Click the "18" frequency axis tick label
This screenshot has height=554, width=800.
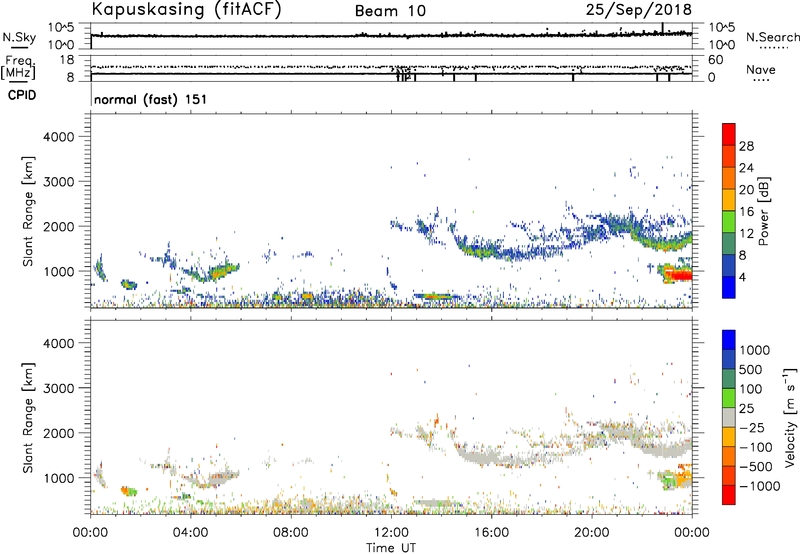click(67, 60)
